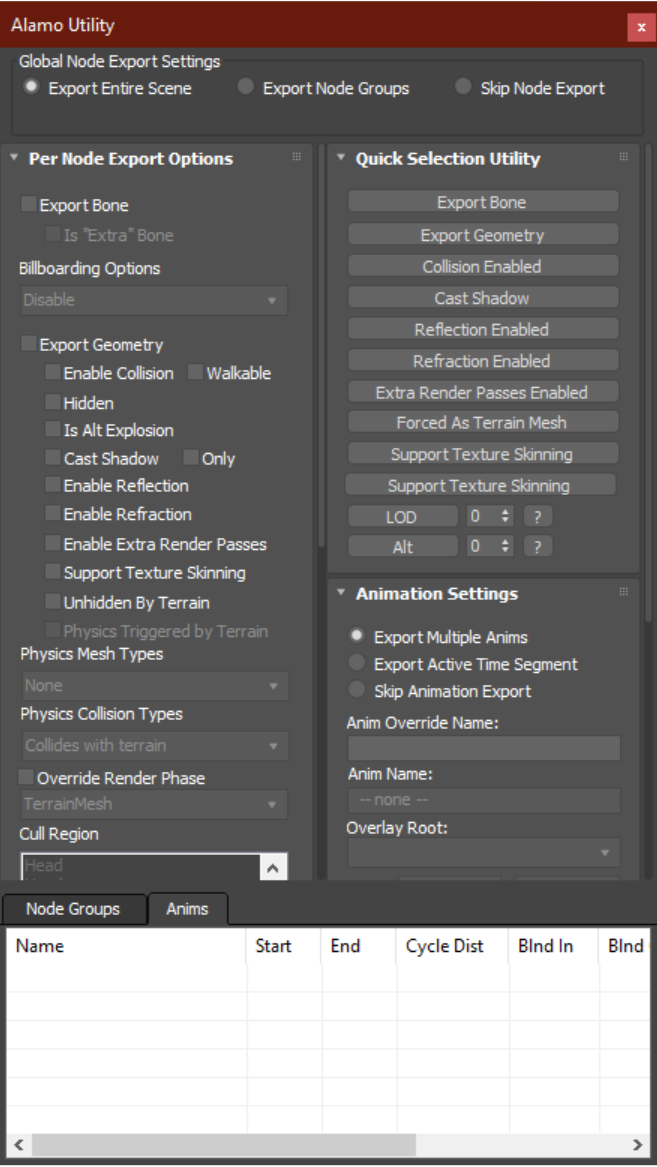Toggle Enable Collision checkbox
Image resolution: width=657 pixels, height=1167 pixels.
52,372
